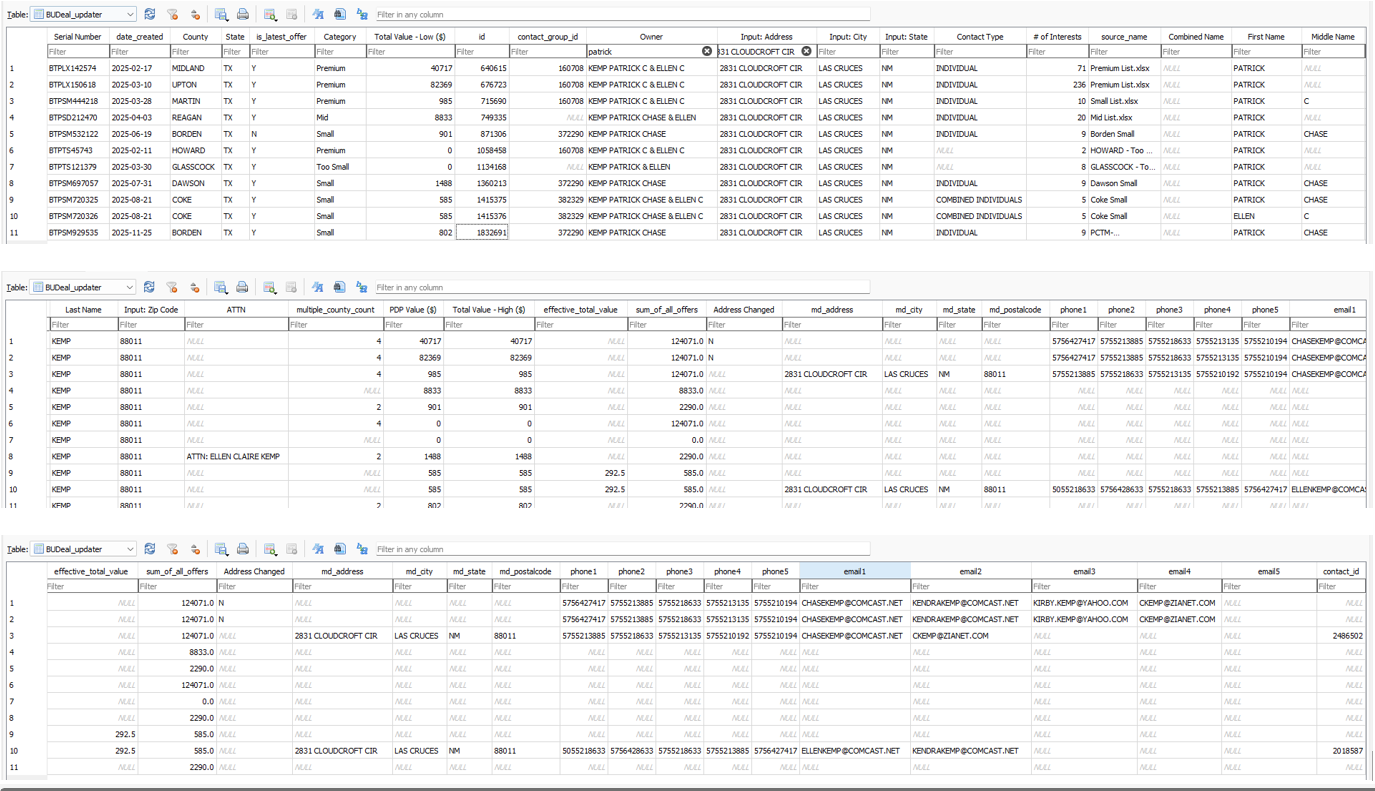
Task: Insert new record in Last Name panel
Action: [x=269, y=287]
